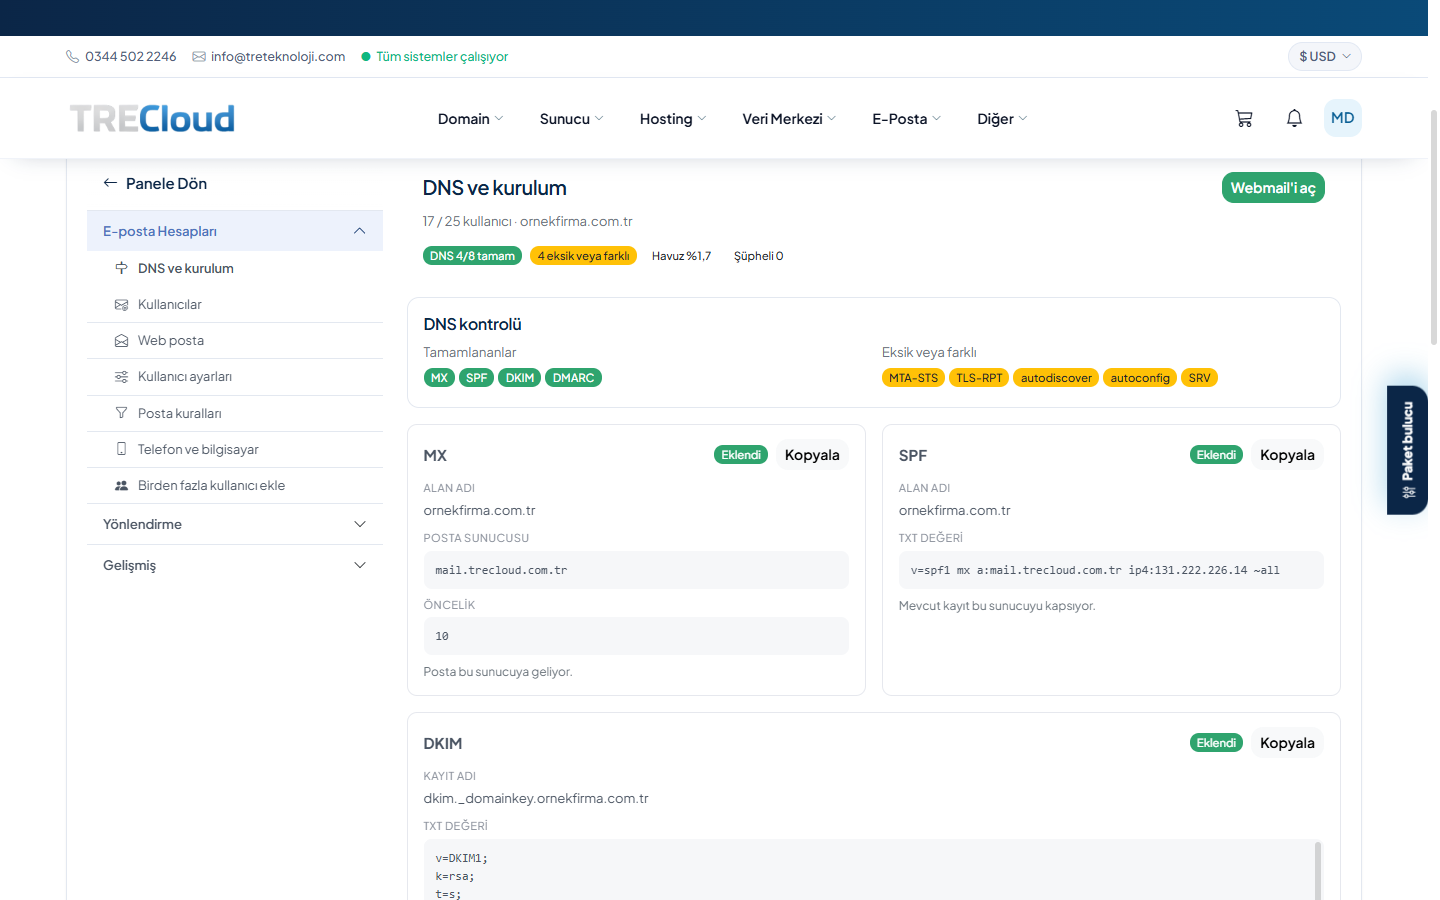
Task: Open the Veri Merkezi menu
Action: point(789,119)
